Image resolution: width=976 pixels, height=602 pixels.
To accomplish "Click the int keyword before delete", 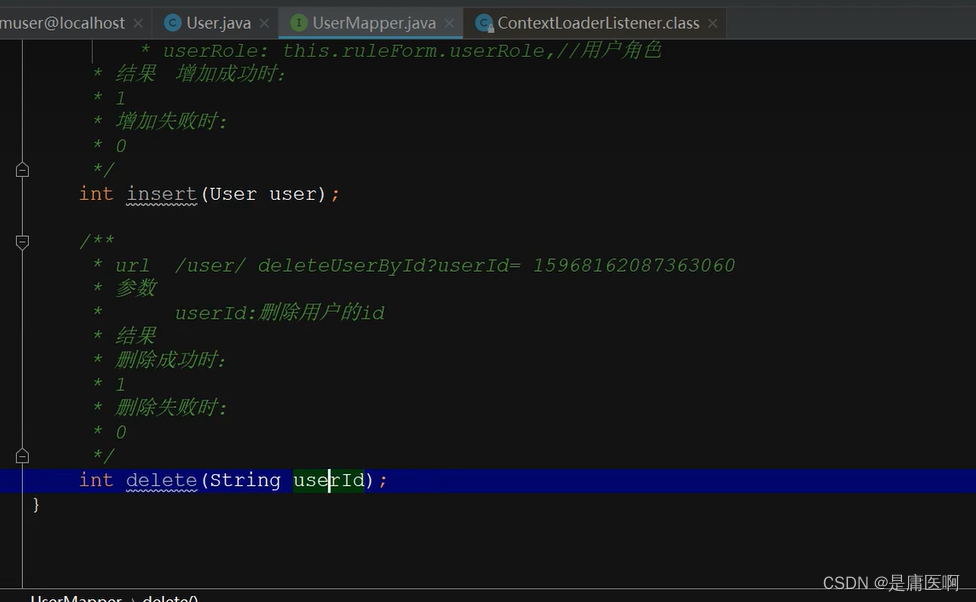I will 96,480.
